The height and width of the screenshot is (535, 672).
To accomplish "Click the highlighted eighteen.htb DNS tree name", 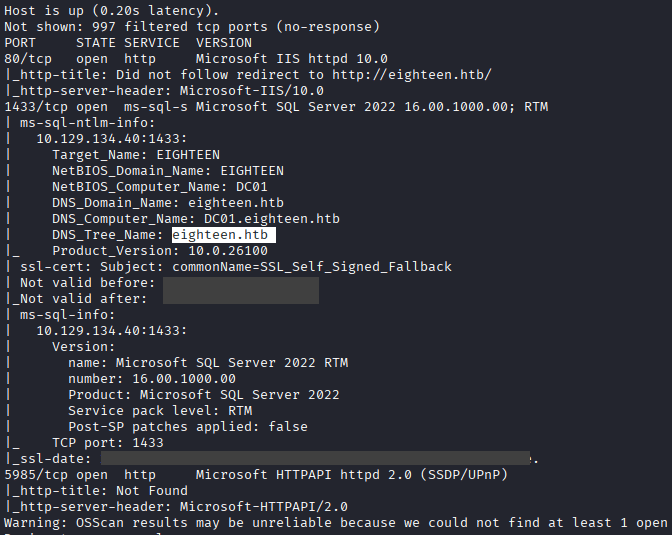I will click(223, 235).
